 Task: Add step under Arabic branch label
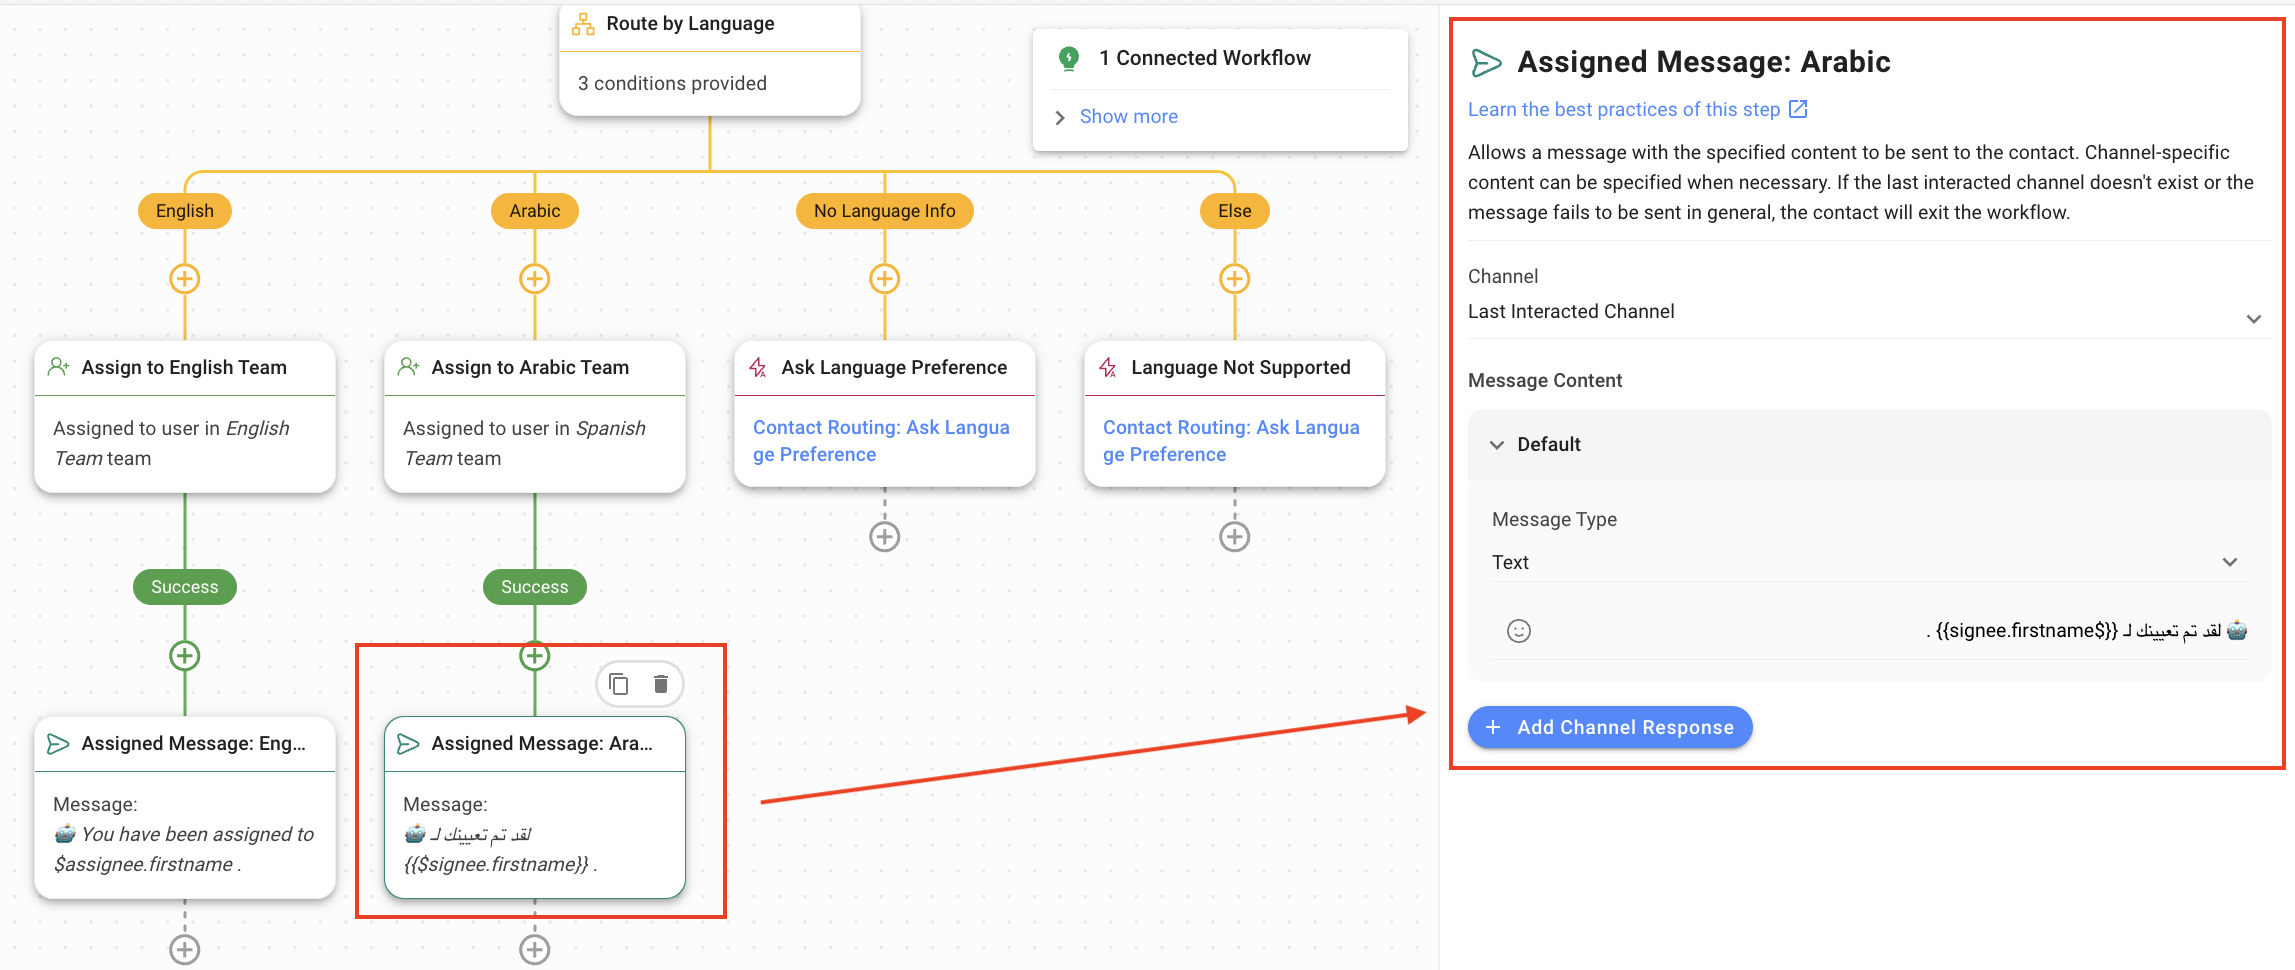[x=535, y=279]
